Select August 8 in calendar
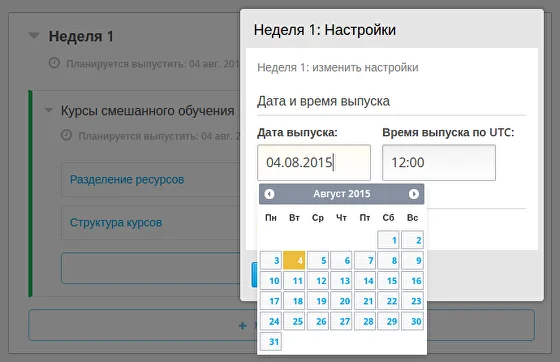 pos(388,260)
